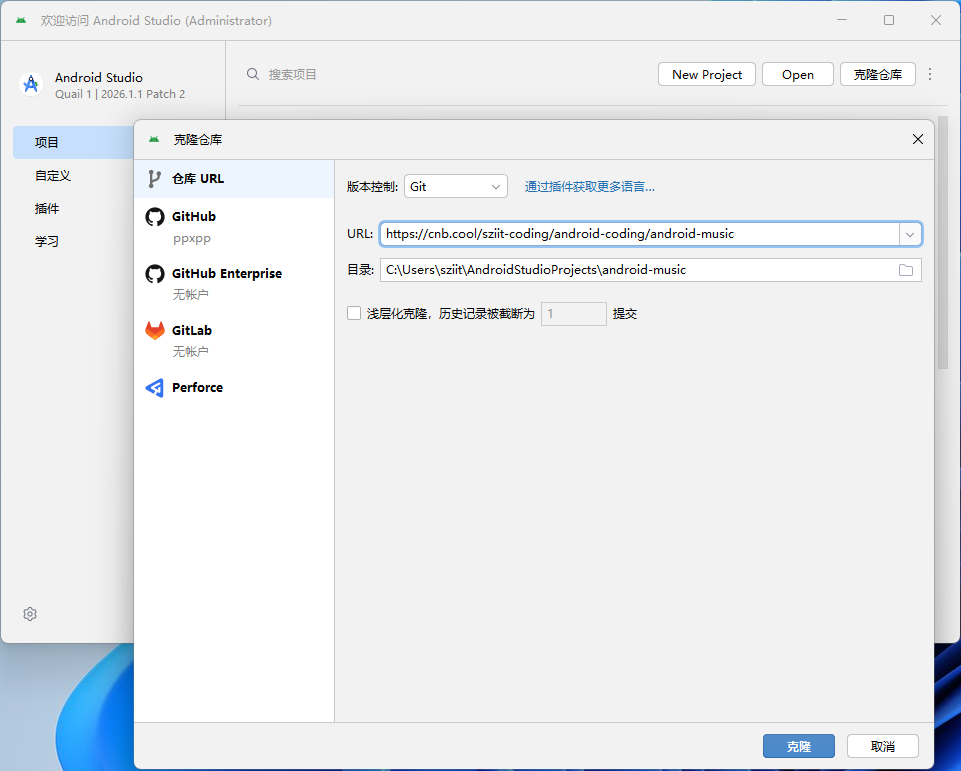Click the folder browse icon in directory field
The width and height of the screenshot is (961, 771).
tap(906, 270)
